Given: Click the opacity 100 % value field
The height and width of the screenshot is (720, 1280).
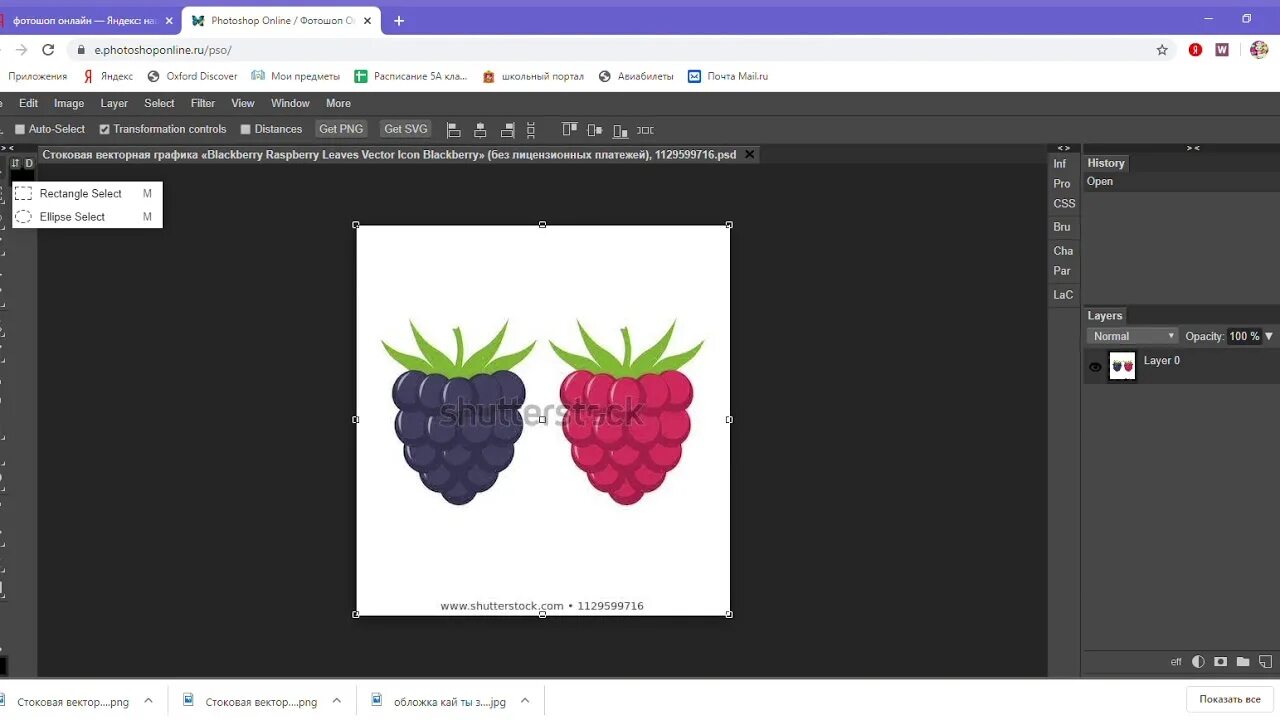Looking at the screenshot, I should tap(1244, 336).
